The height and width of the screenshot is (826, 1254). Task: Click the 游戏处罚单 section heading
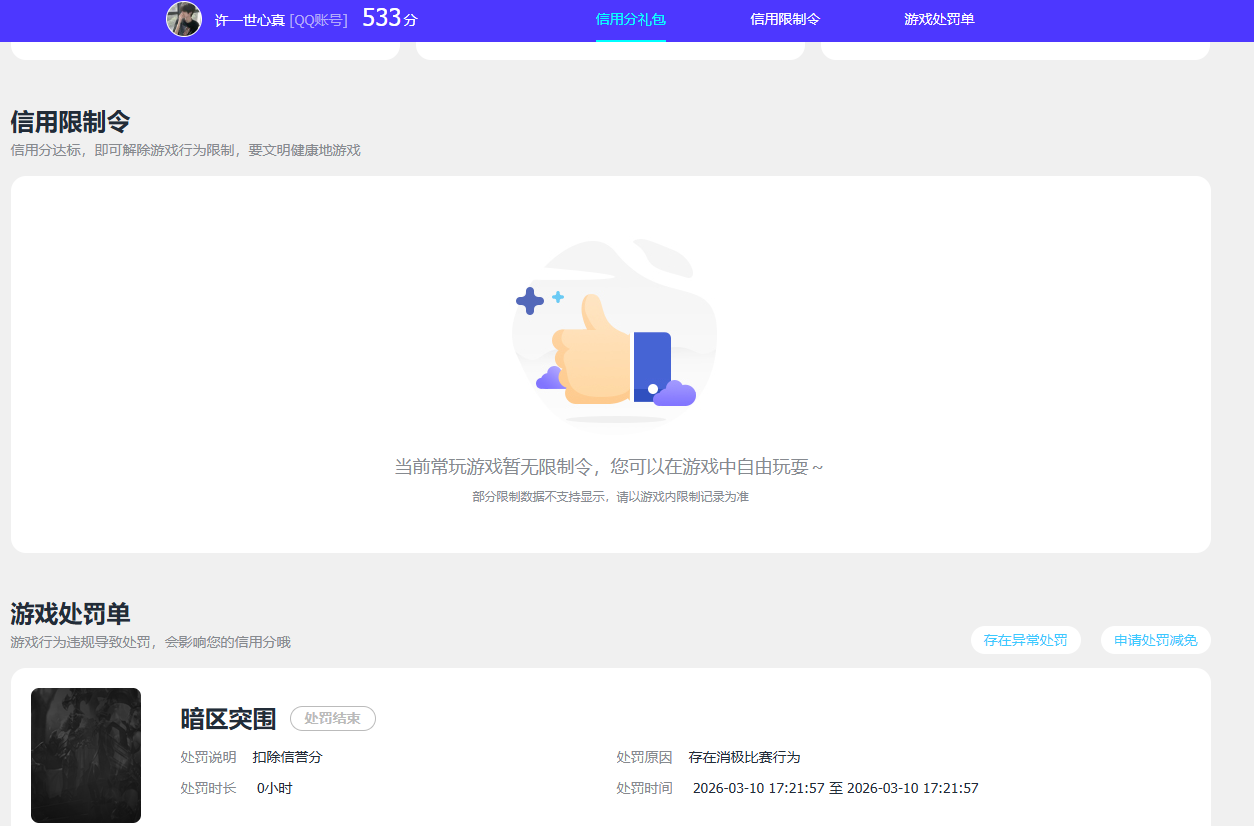pos(70,614)
